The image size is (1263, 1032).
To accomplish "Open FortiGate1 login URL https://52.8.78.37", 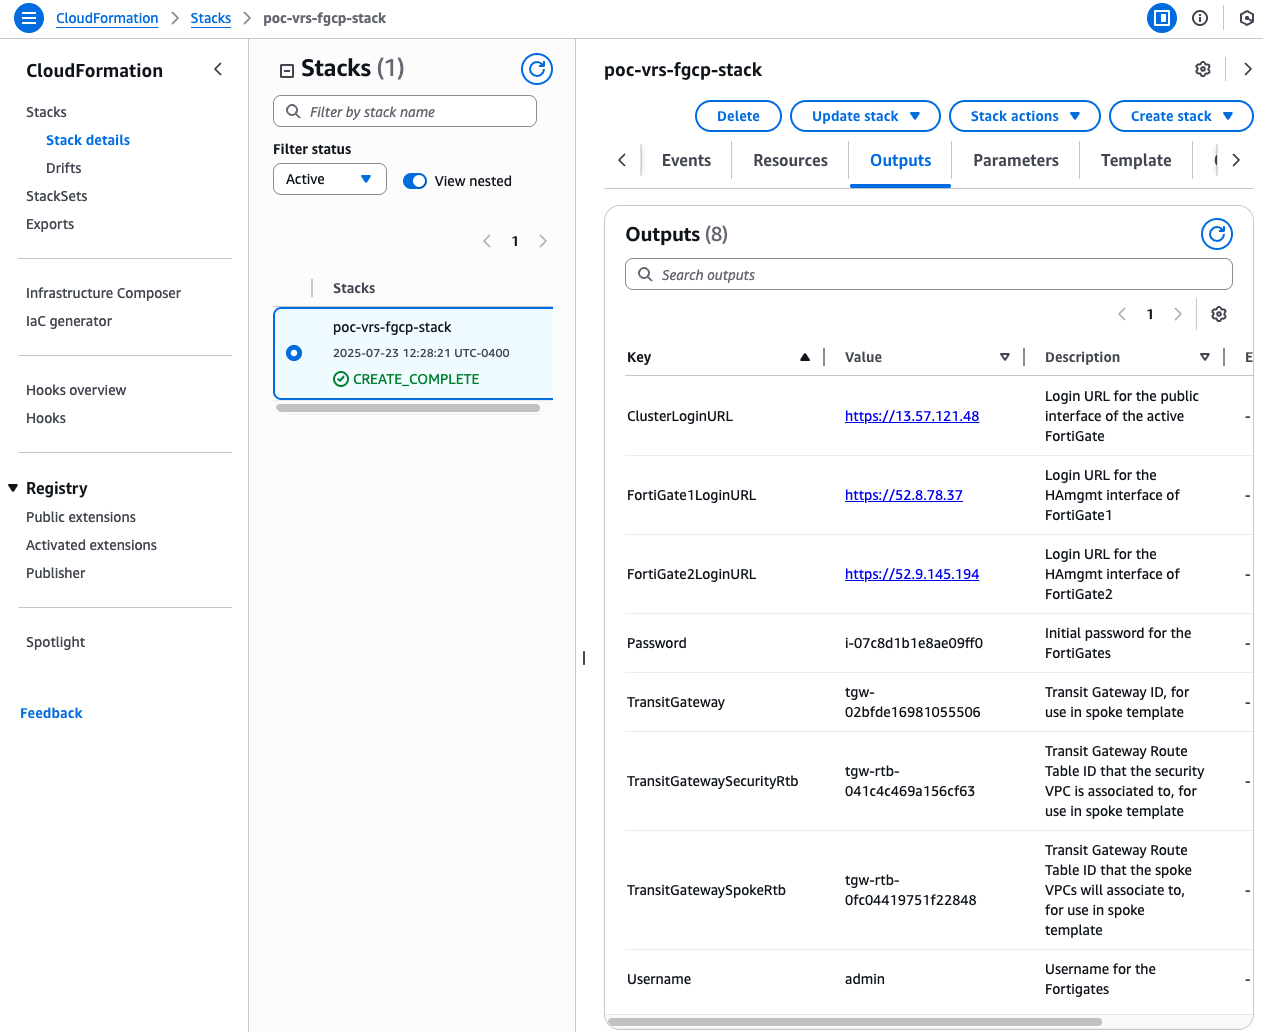I will point(904,495).
